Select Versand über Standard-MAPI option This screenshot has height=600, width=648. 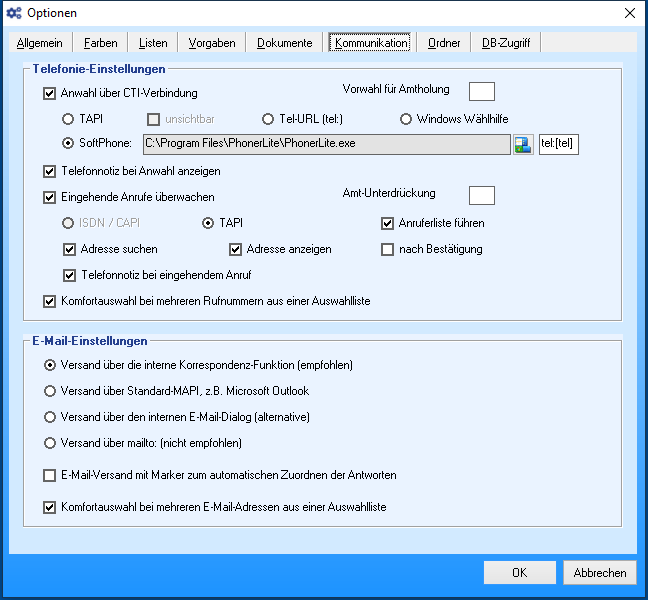click(x=50, y=391)
